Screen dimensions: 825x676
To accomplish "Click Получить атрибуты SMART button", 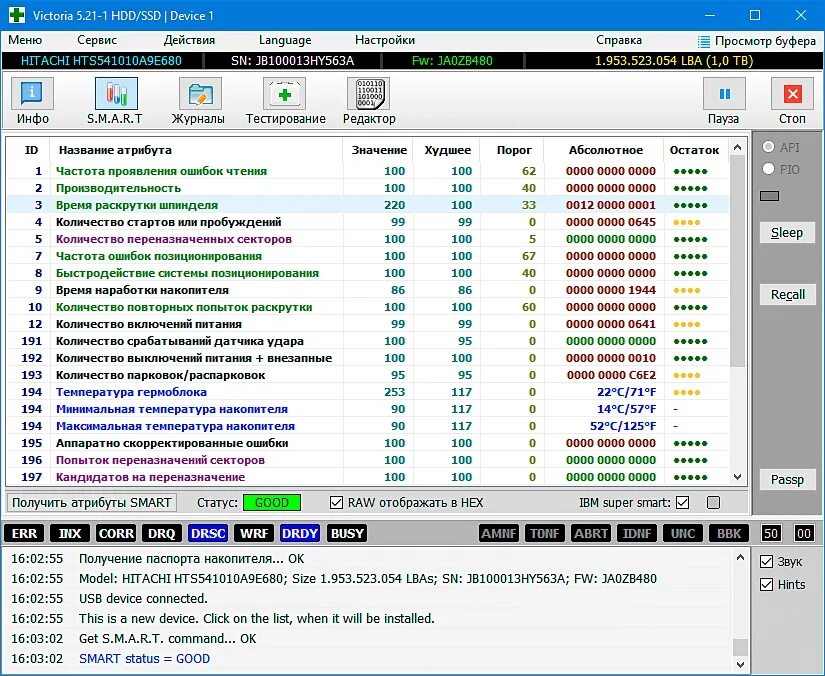I will coord(92,502).
